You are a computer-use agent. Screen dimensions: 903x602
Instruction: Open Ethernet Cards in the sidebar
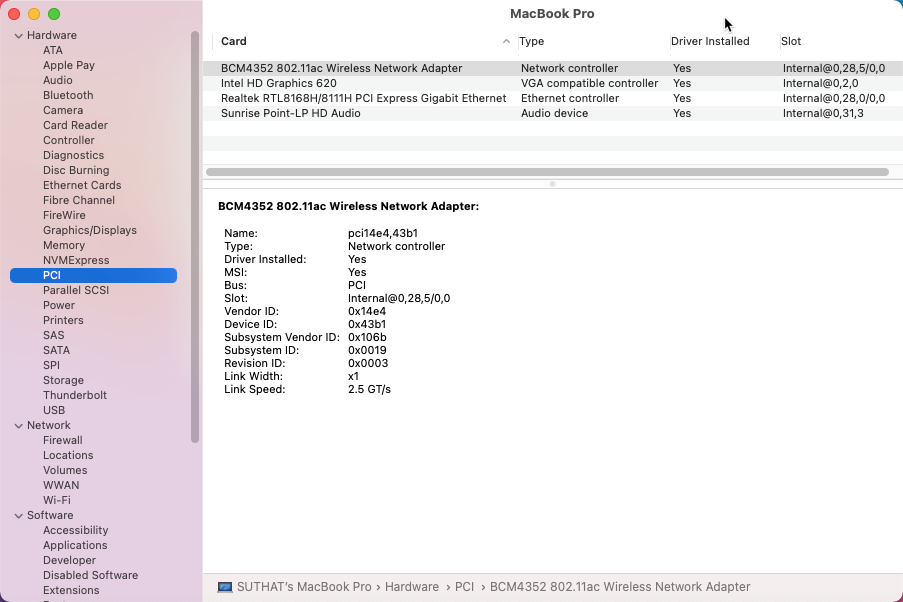pyautogui.click(x=82, y=185)
